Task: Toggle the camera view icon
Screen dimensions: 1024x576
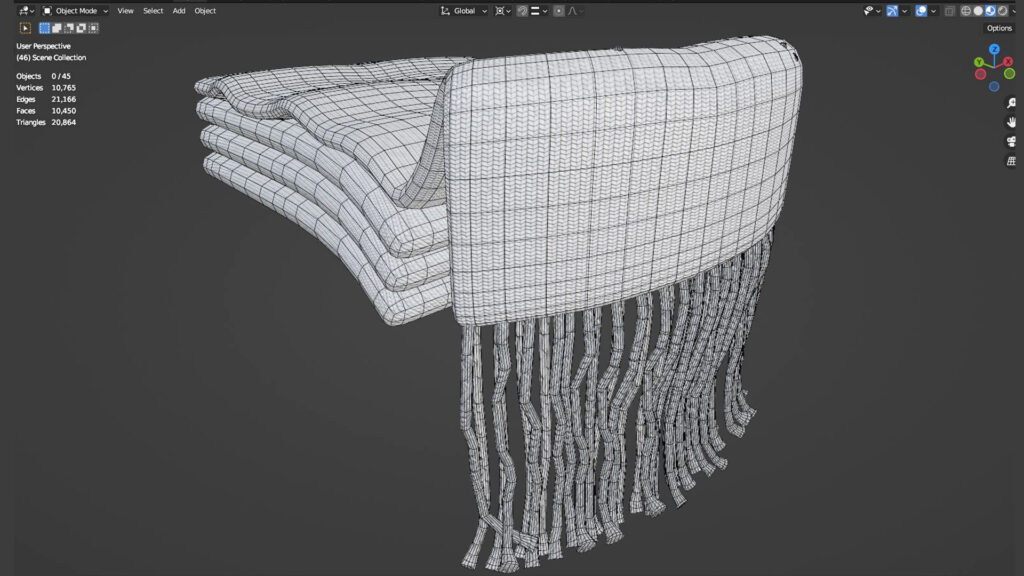Action: pyautogui.click(x=1012, y=141)
